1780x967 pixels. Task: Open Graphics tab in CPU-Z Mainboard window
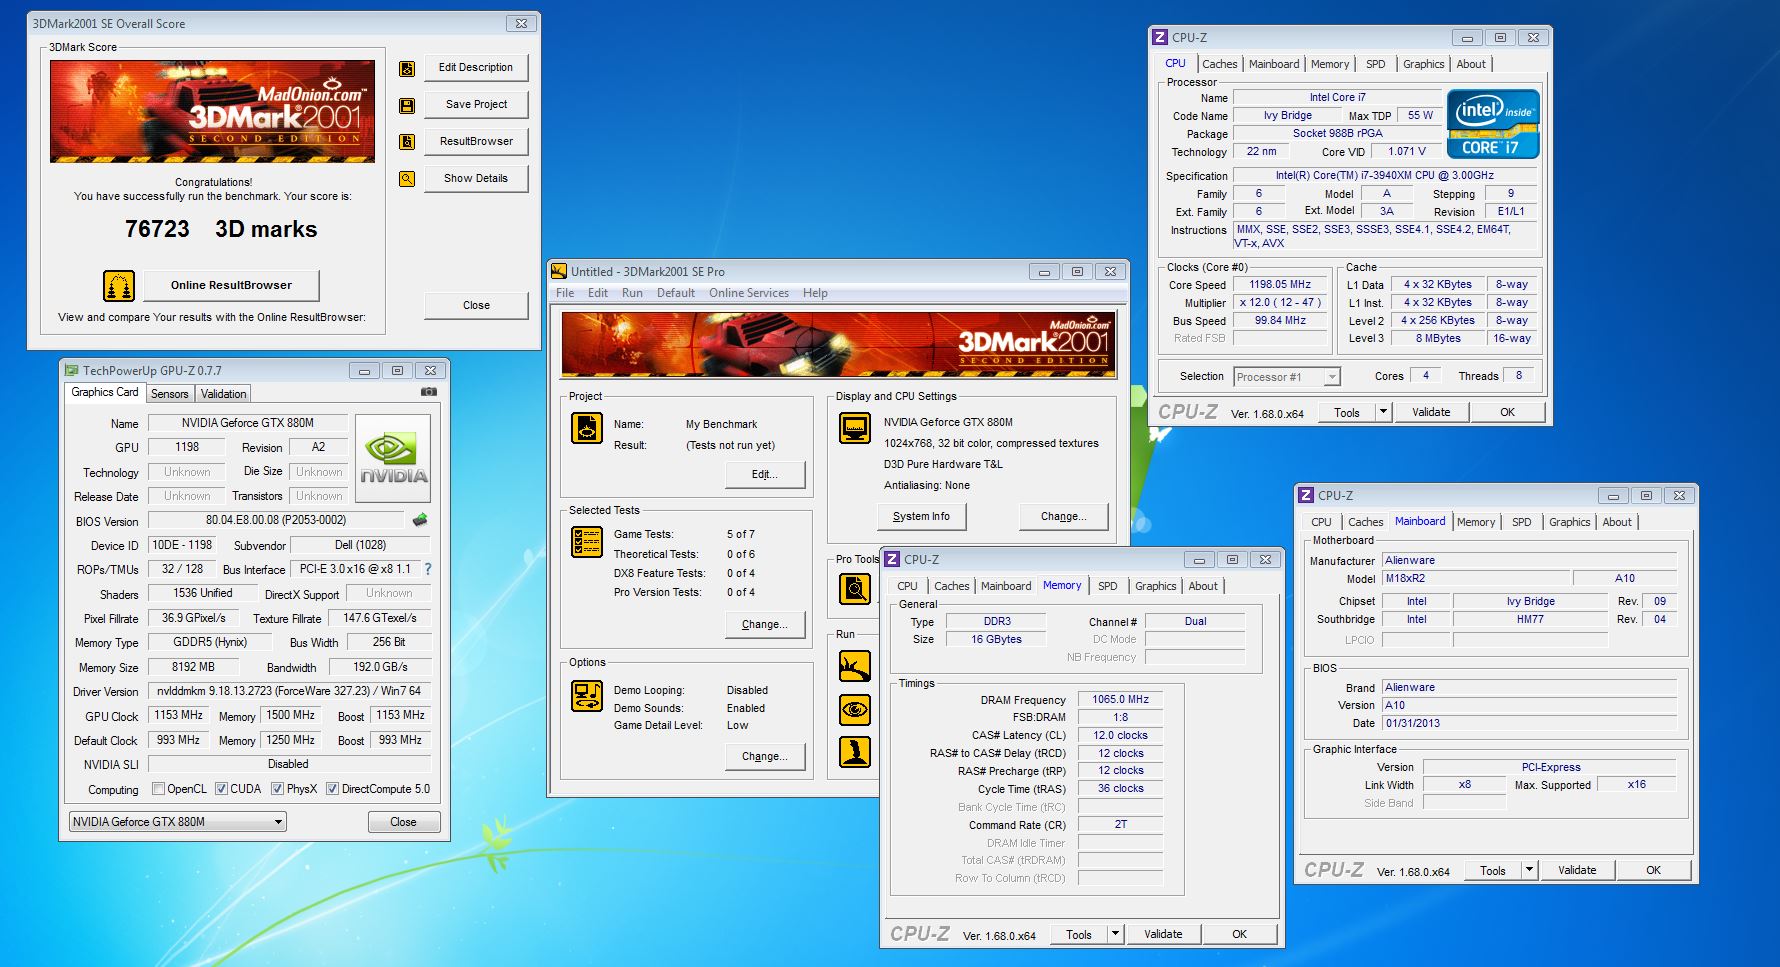pos(1569,522)
